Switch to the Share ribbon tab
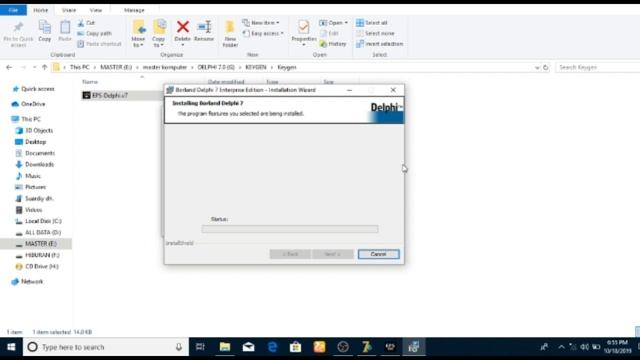Screen dimensions: 640x360 [x=69, y=10]
